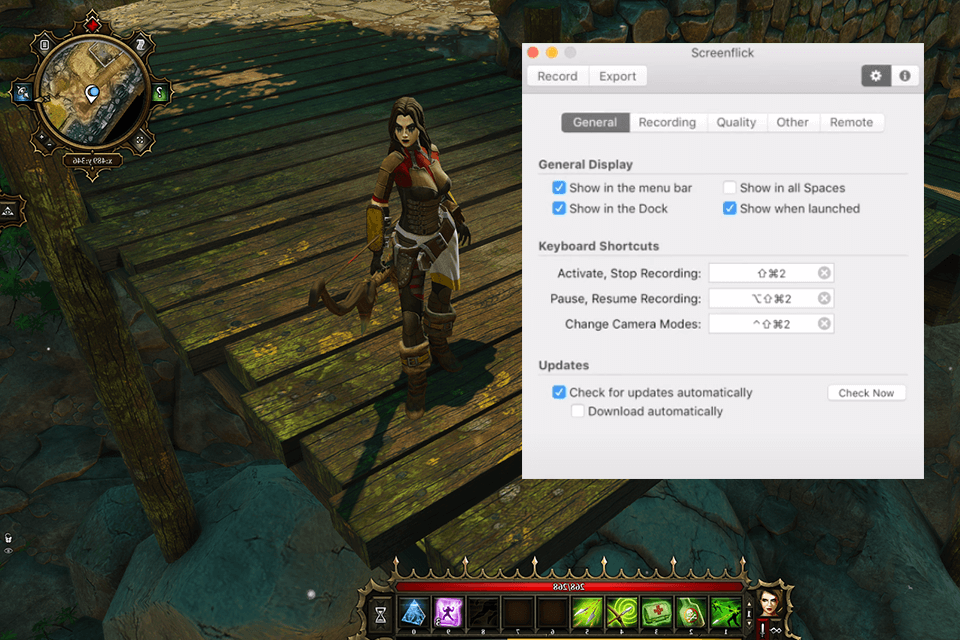960x640 pixels.
Task: Clear the Activate, Stop Recording shortcut
Action: coord(824,273)
